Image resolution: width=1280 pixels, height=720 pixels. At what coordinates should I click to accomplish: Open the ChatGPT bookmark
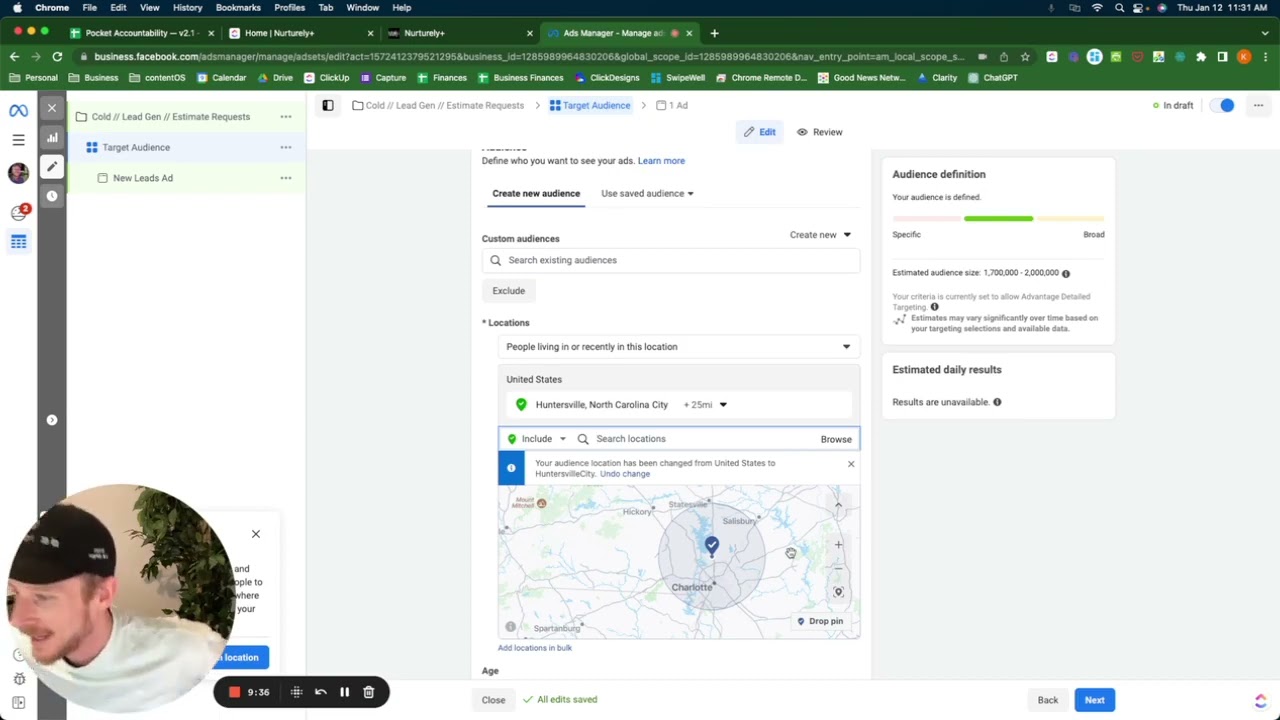click(x=993, y=77)
